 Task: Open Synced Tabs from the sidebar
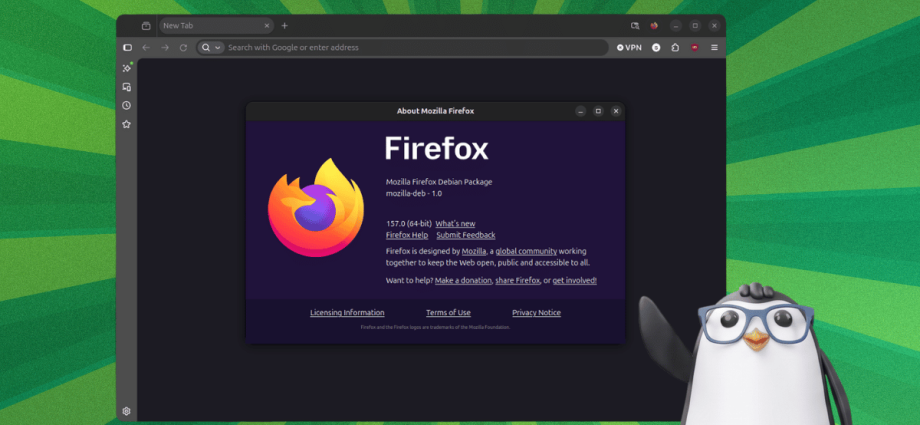click(126, 87)
